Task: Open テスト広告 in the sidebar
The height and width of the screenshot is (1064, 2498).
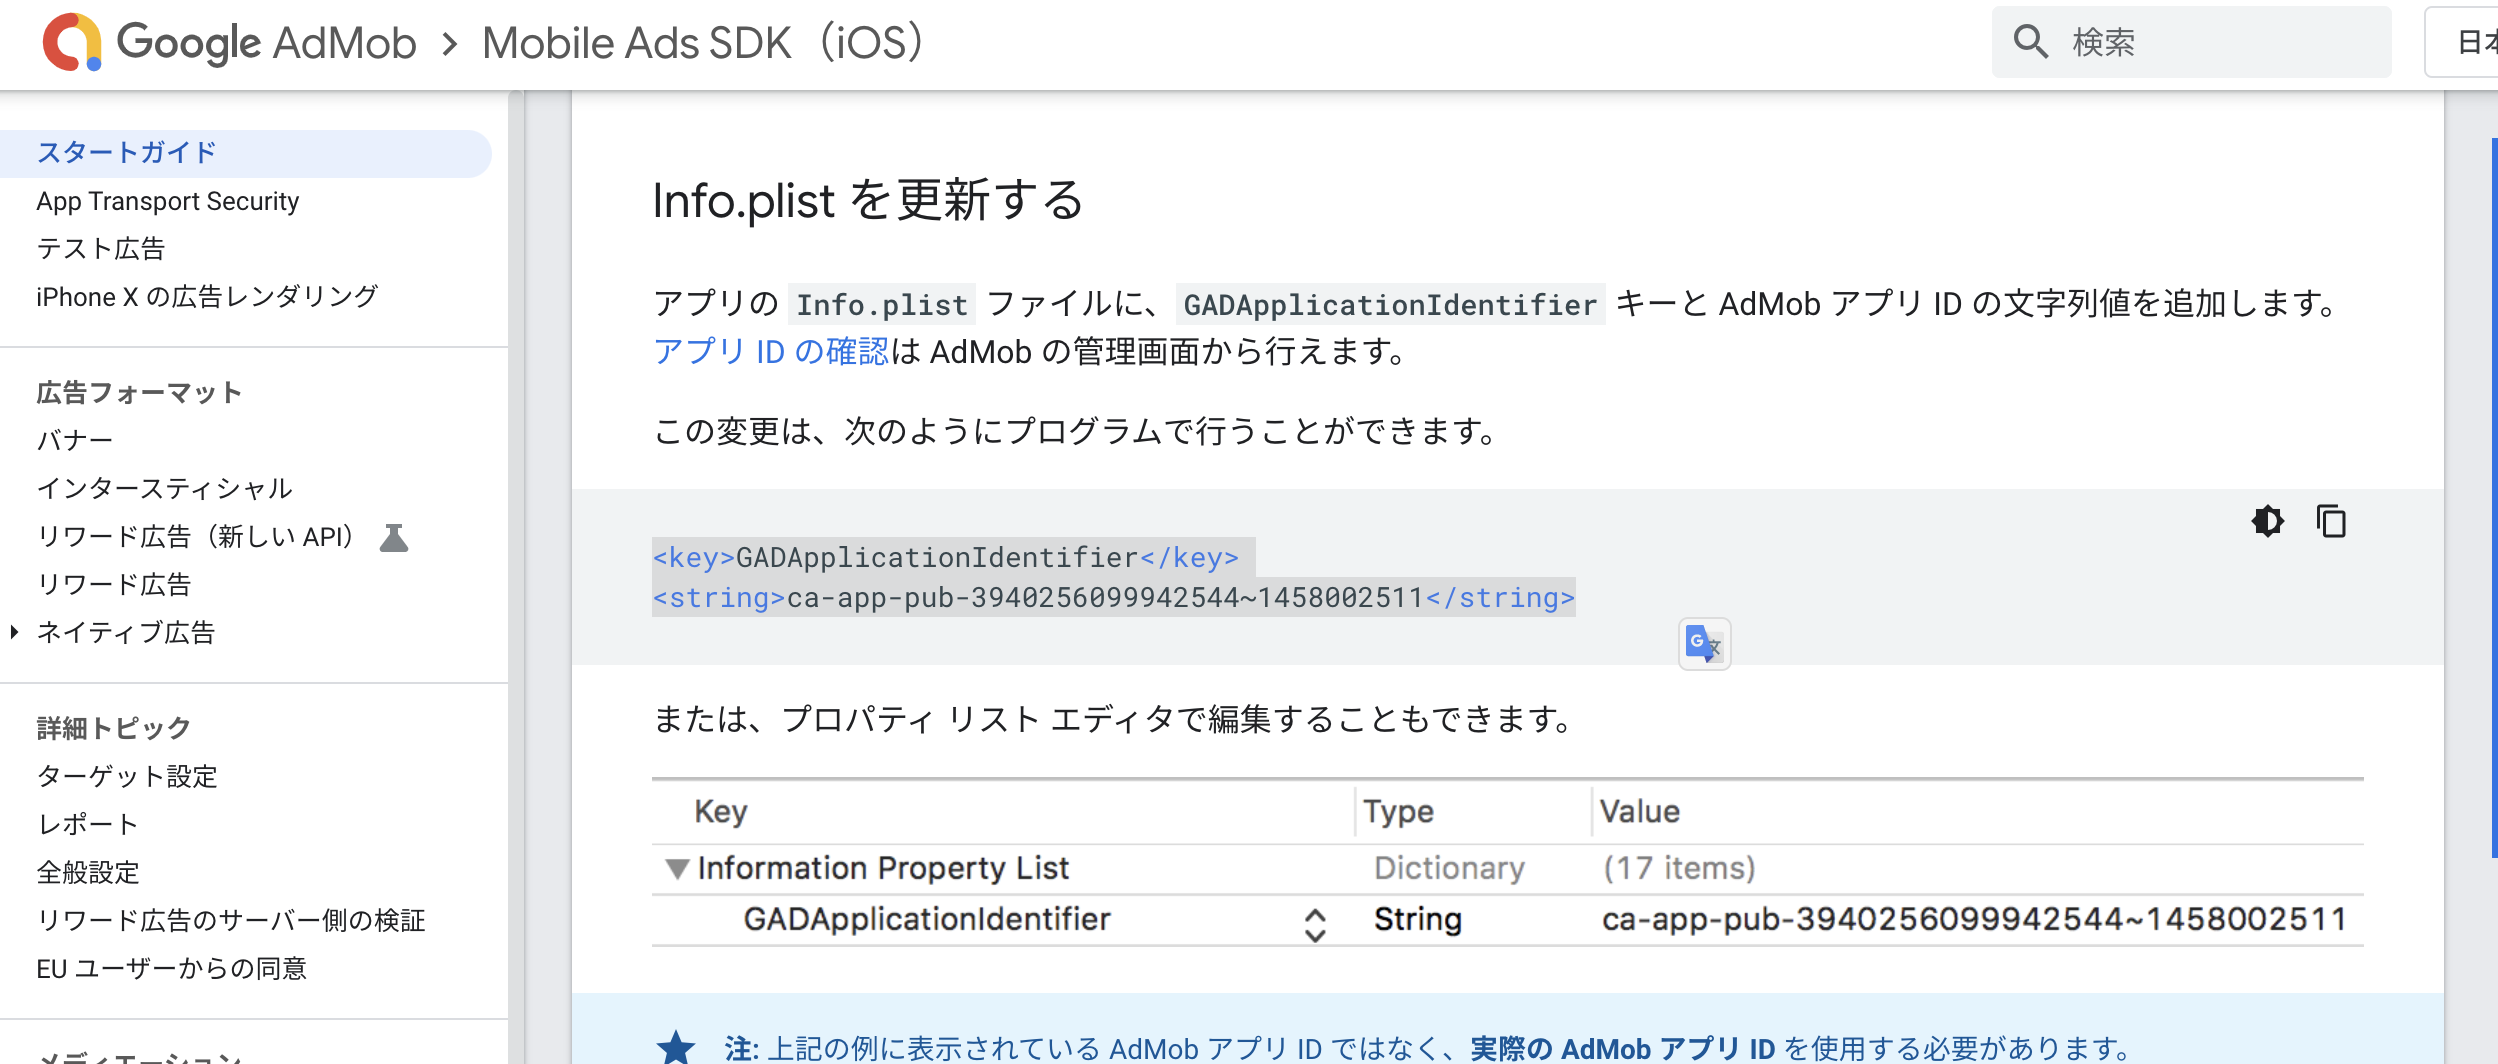Action: click(x=100, y=249)
